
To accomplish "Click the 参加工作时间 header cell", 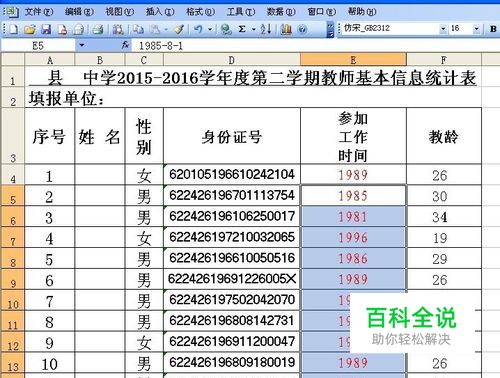I will pyautogui.click(x=353, y=136).
